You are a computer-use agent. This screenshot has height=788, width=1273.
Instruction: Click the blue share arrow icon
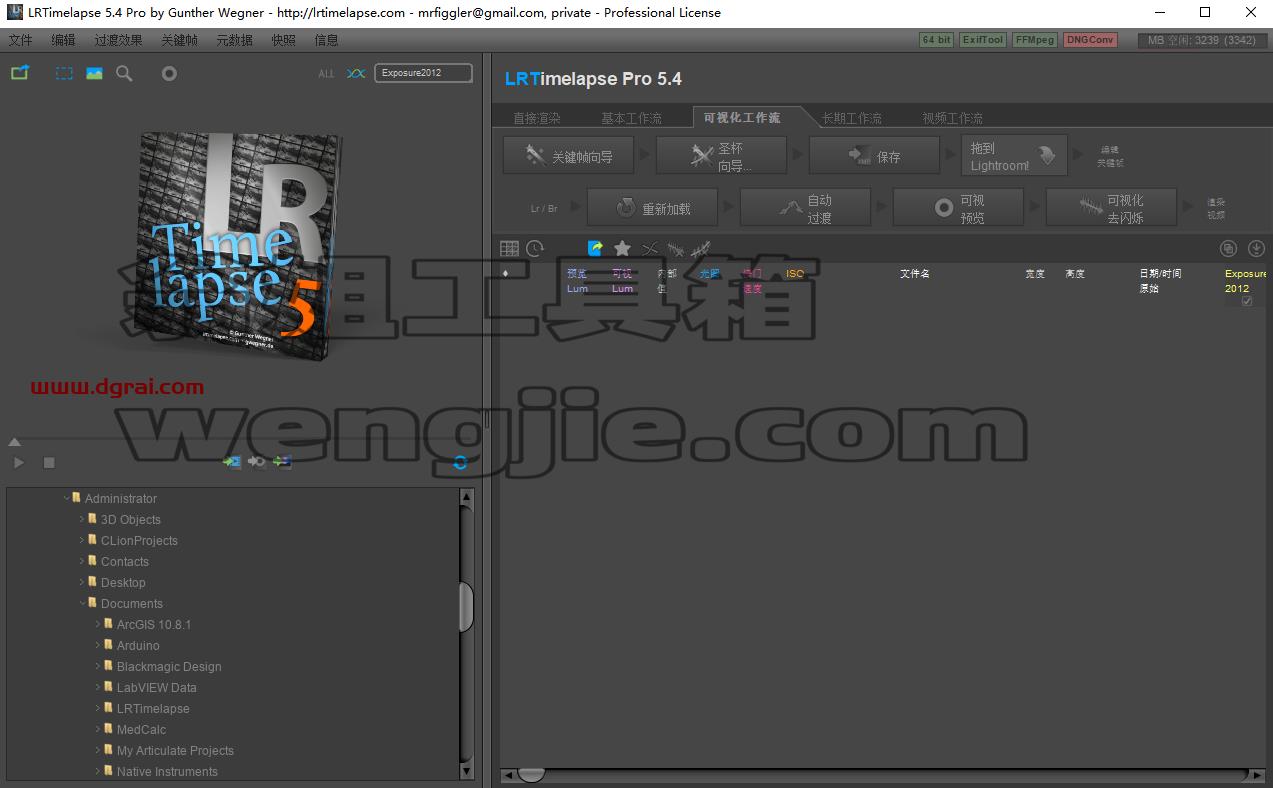596,248
